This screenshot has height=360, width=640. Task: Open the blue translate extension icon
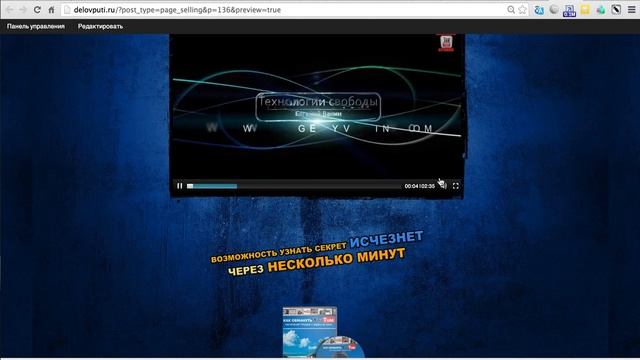(x=539, y=10)
